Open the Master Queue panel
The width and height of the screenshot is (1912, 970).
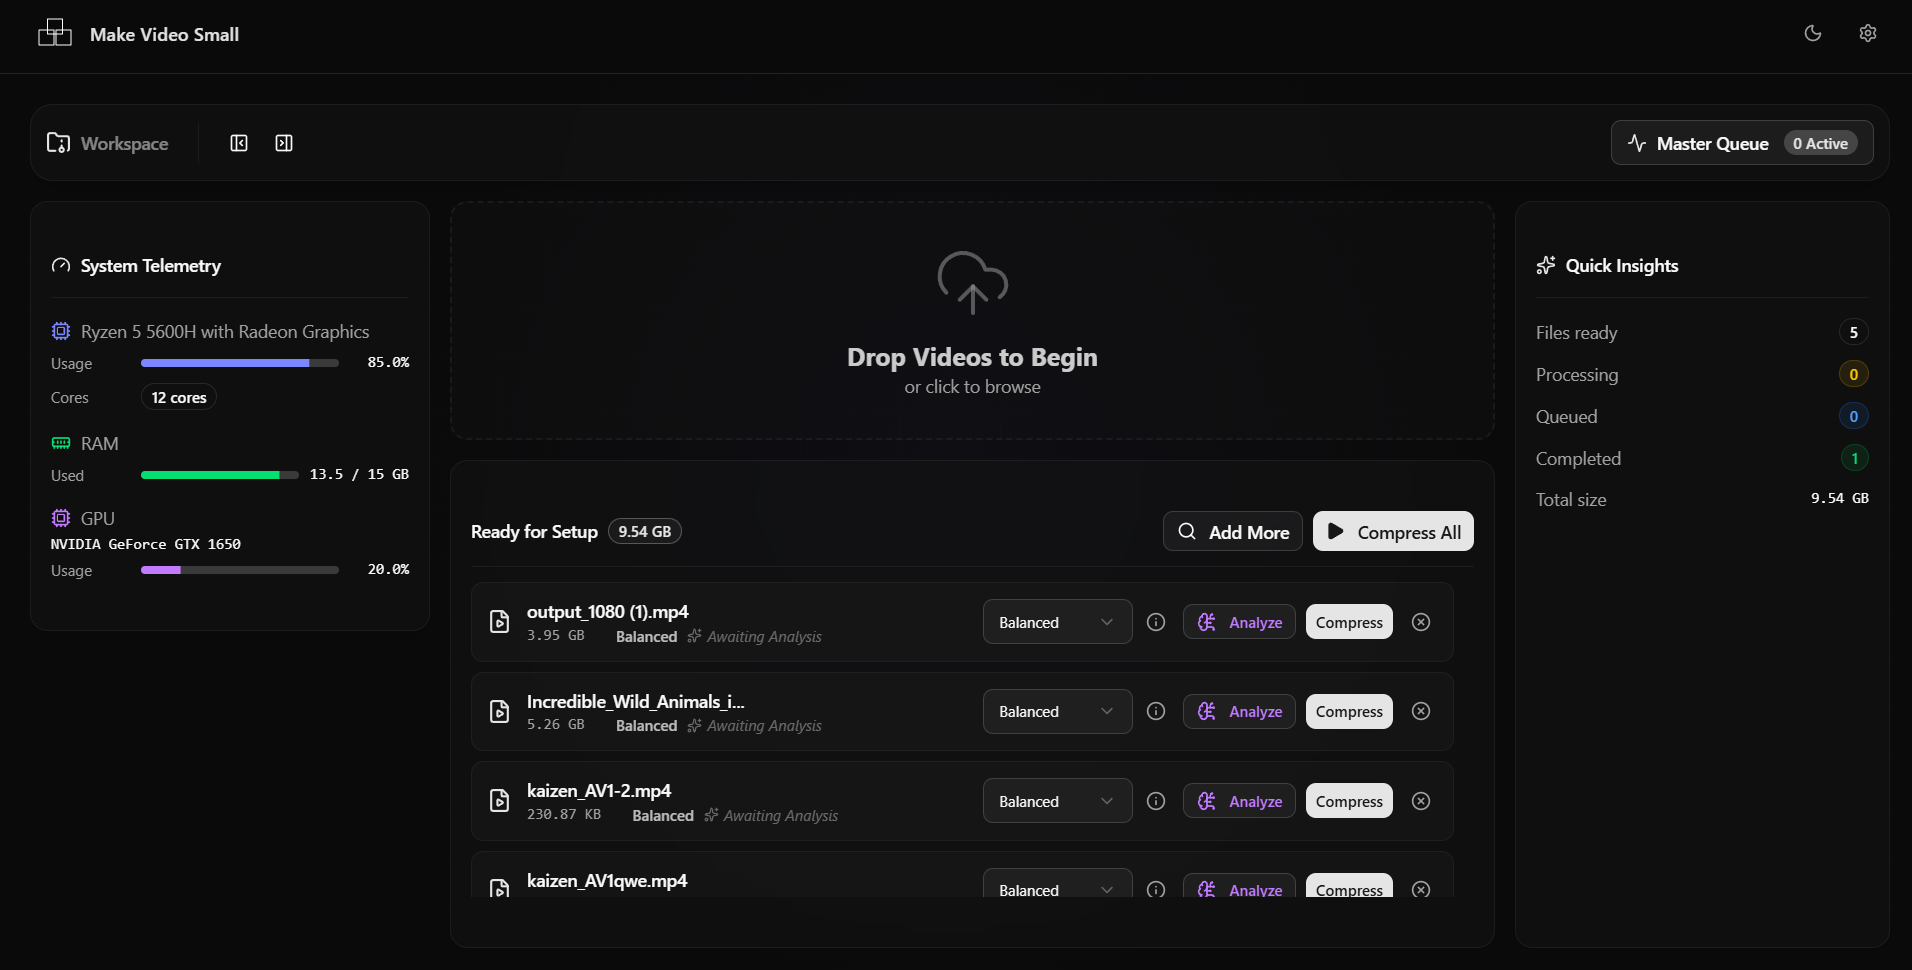(x=1741, y=143)
